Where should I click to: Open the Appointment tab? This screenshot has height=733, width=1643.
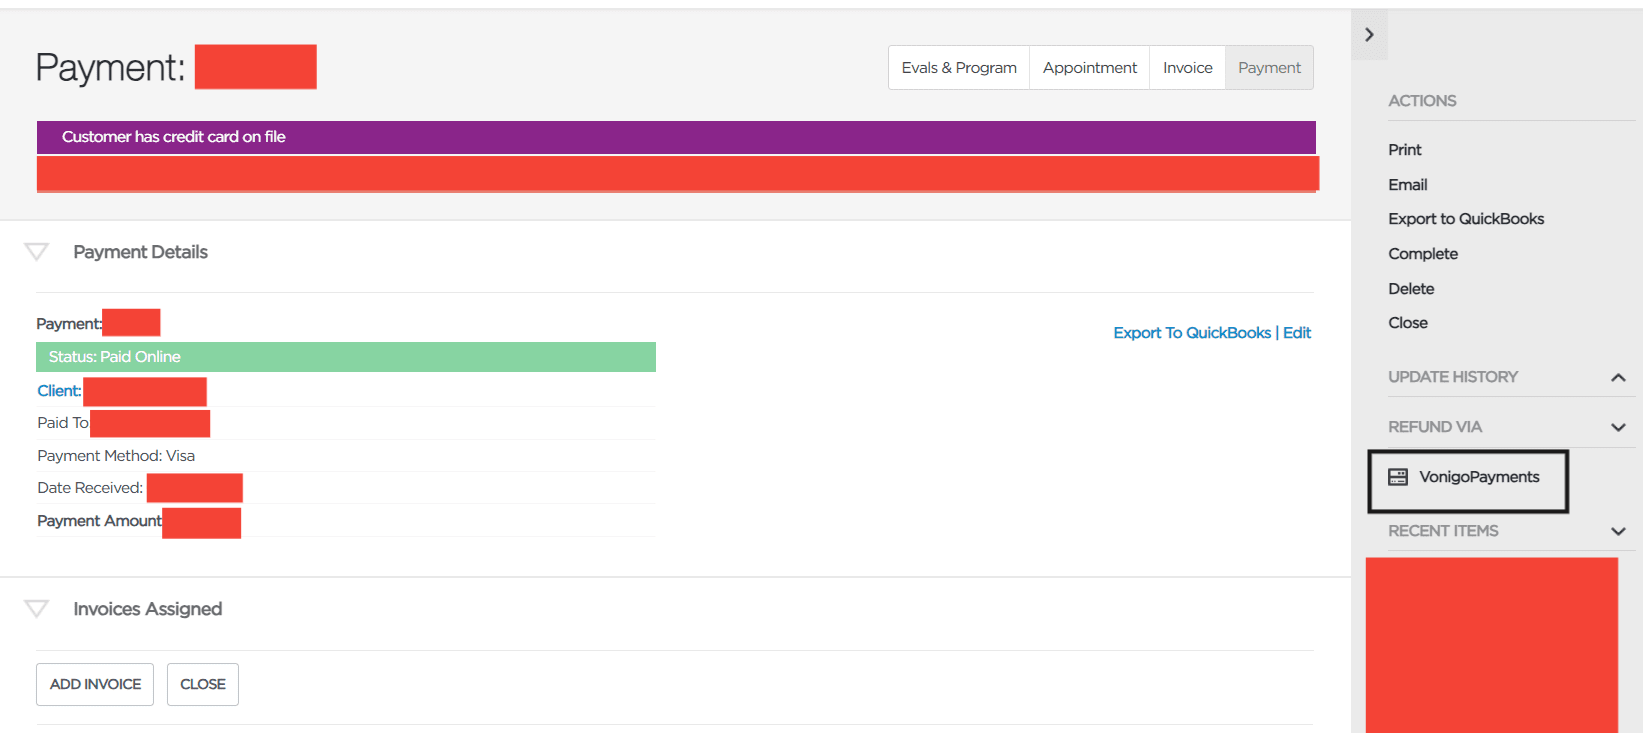[1090, 68]
